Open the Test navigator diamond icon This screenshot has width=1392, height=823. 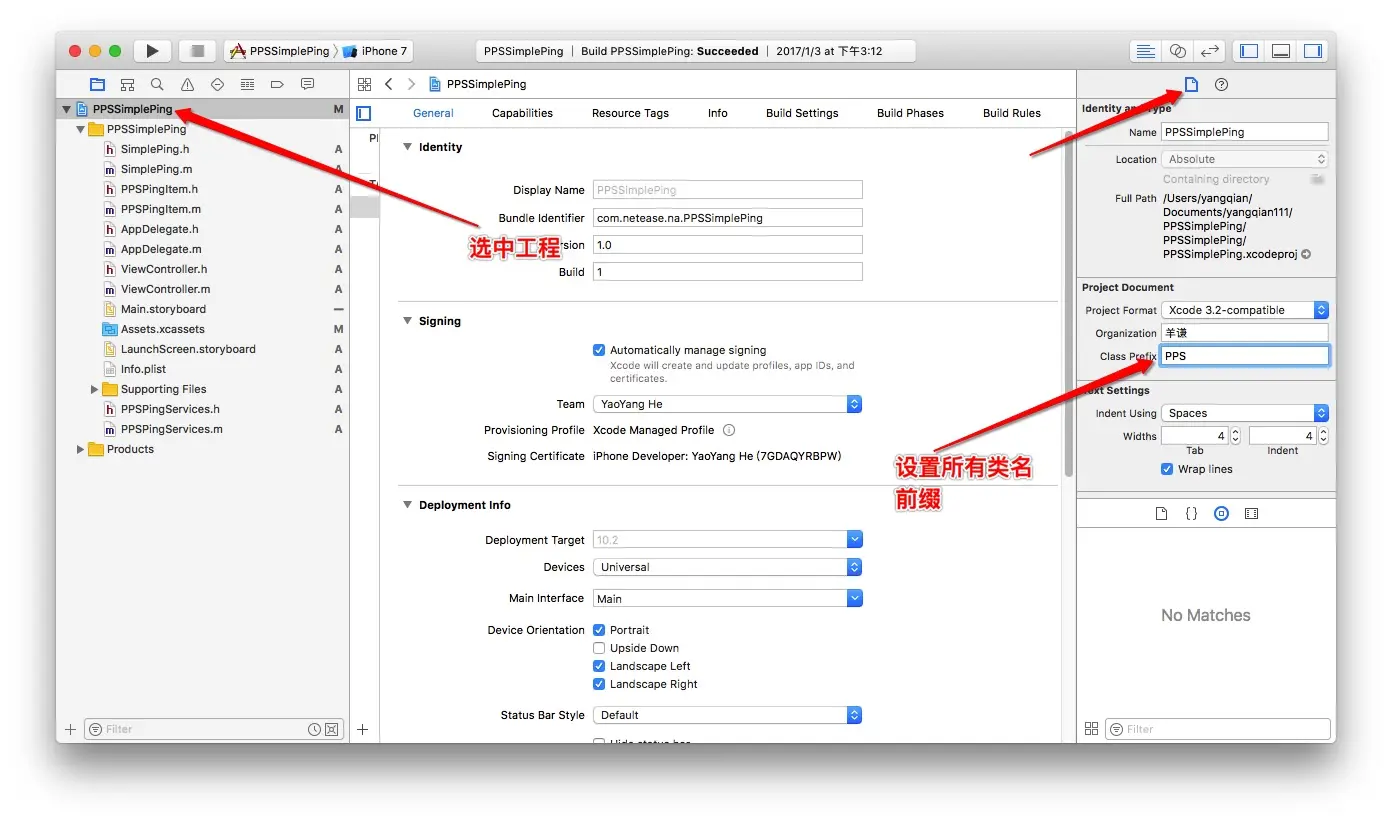[217, 84]
